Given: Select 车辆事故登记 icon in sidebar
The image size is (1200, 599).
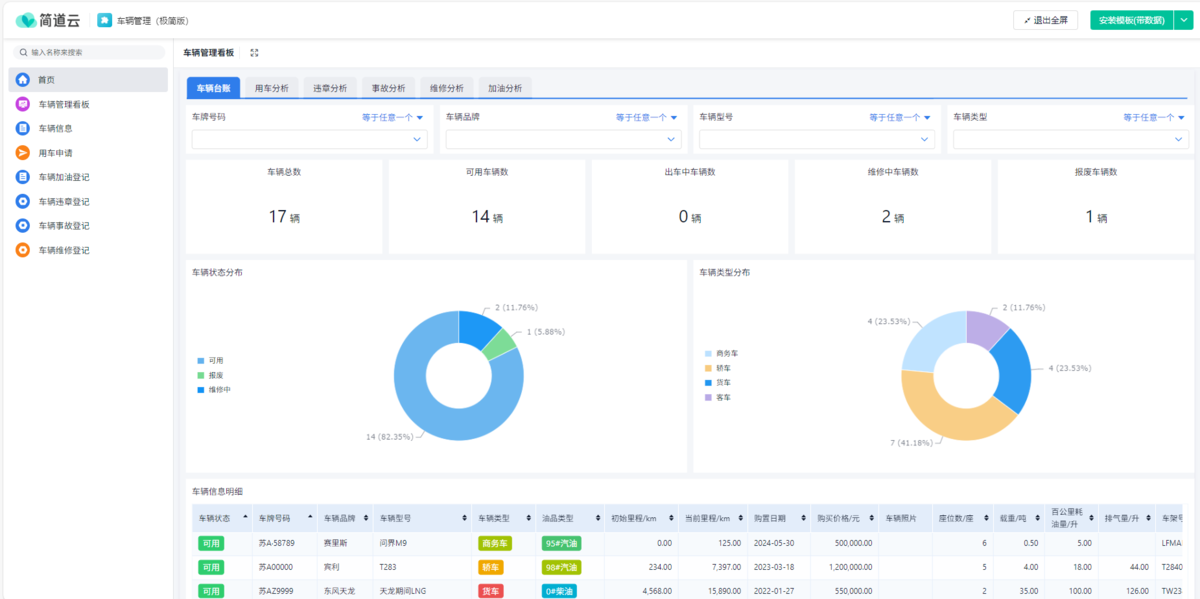Looking at the screenshot, I should 22,226.
